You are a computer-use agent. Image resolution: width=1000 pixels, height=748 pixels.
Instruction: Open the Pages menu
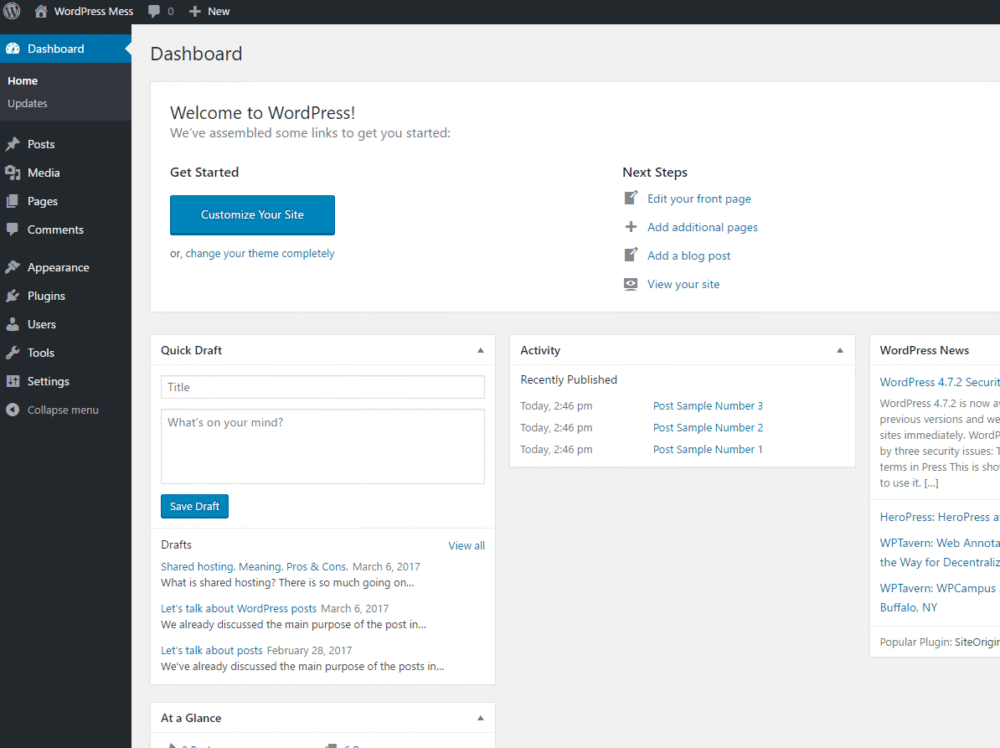tap(42, 202)
